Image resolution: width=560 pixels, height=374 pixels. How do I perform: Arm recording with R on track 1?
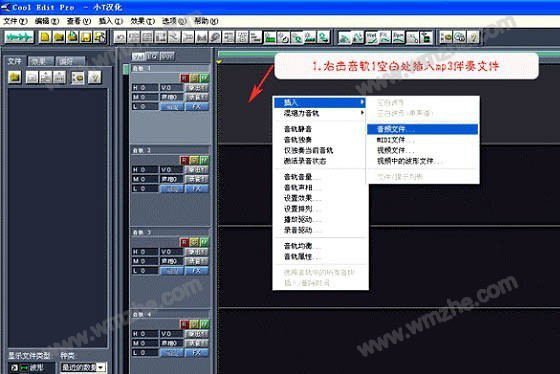click(184, 78)
